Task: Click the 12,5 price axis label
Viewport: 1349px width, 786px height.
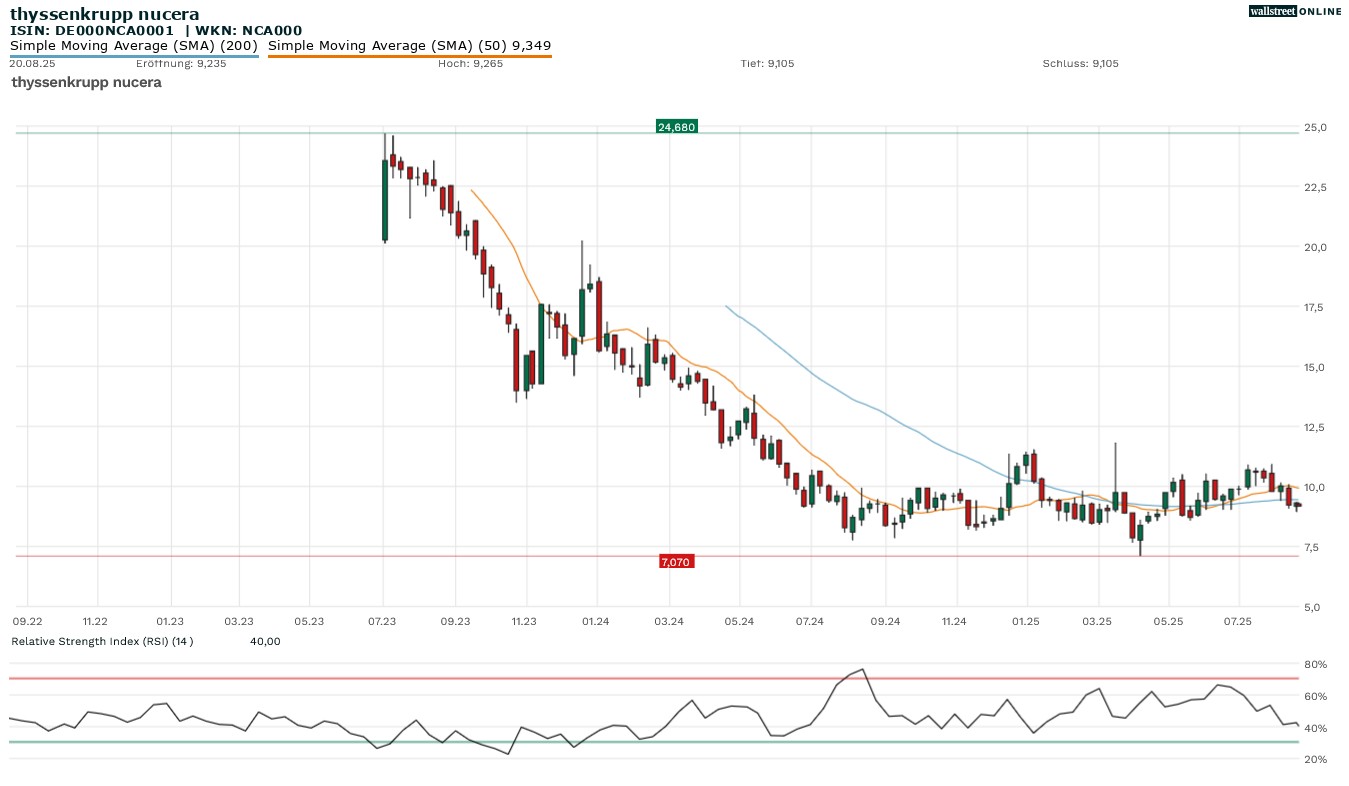Action: (x=1316, y=427)
